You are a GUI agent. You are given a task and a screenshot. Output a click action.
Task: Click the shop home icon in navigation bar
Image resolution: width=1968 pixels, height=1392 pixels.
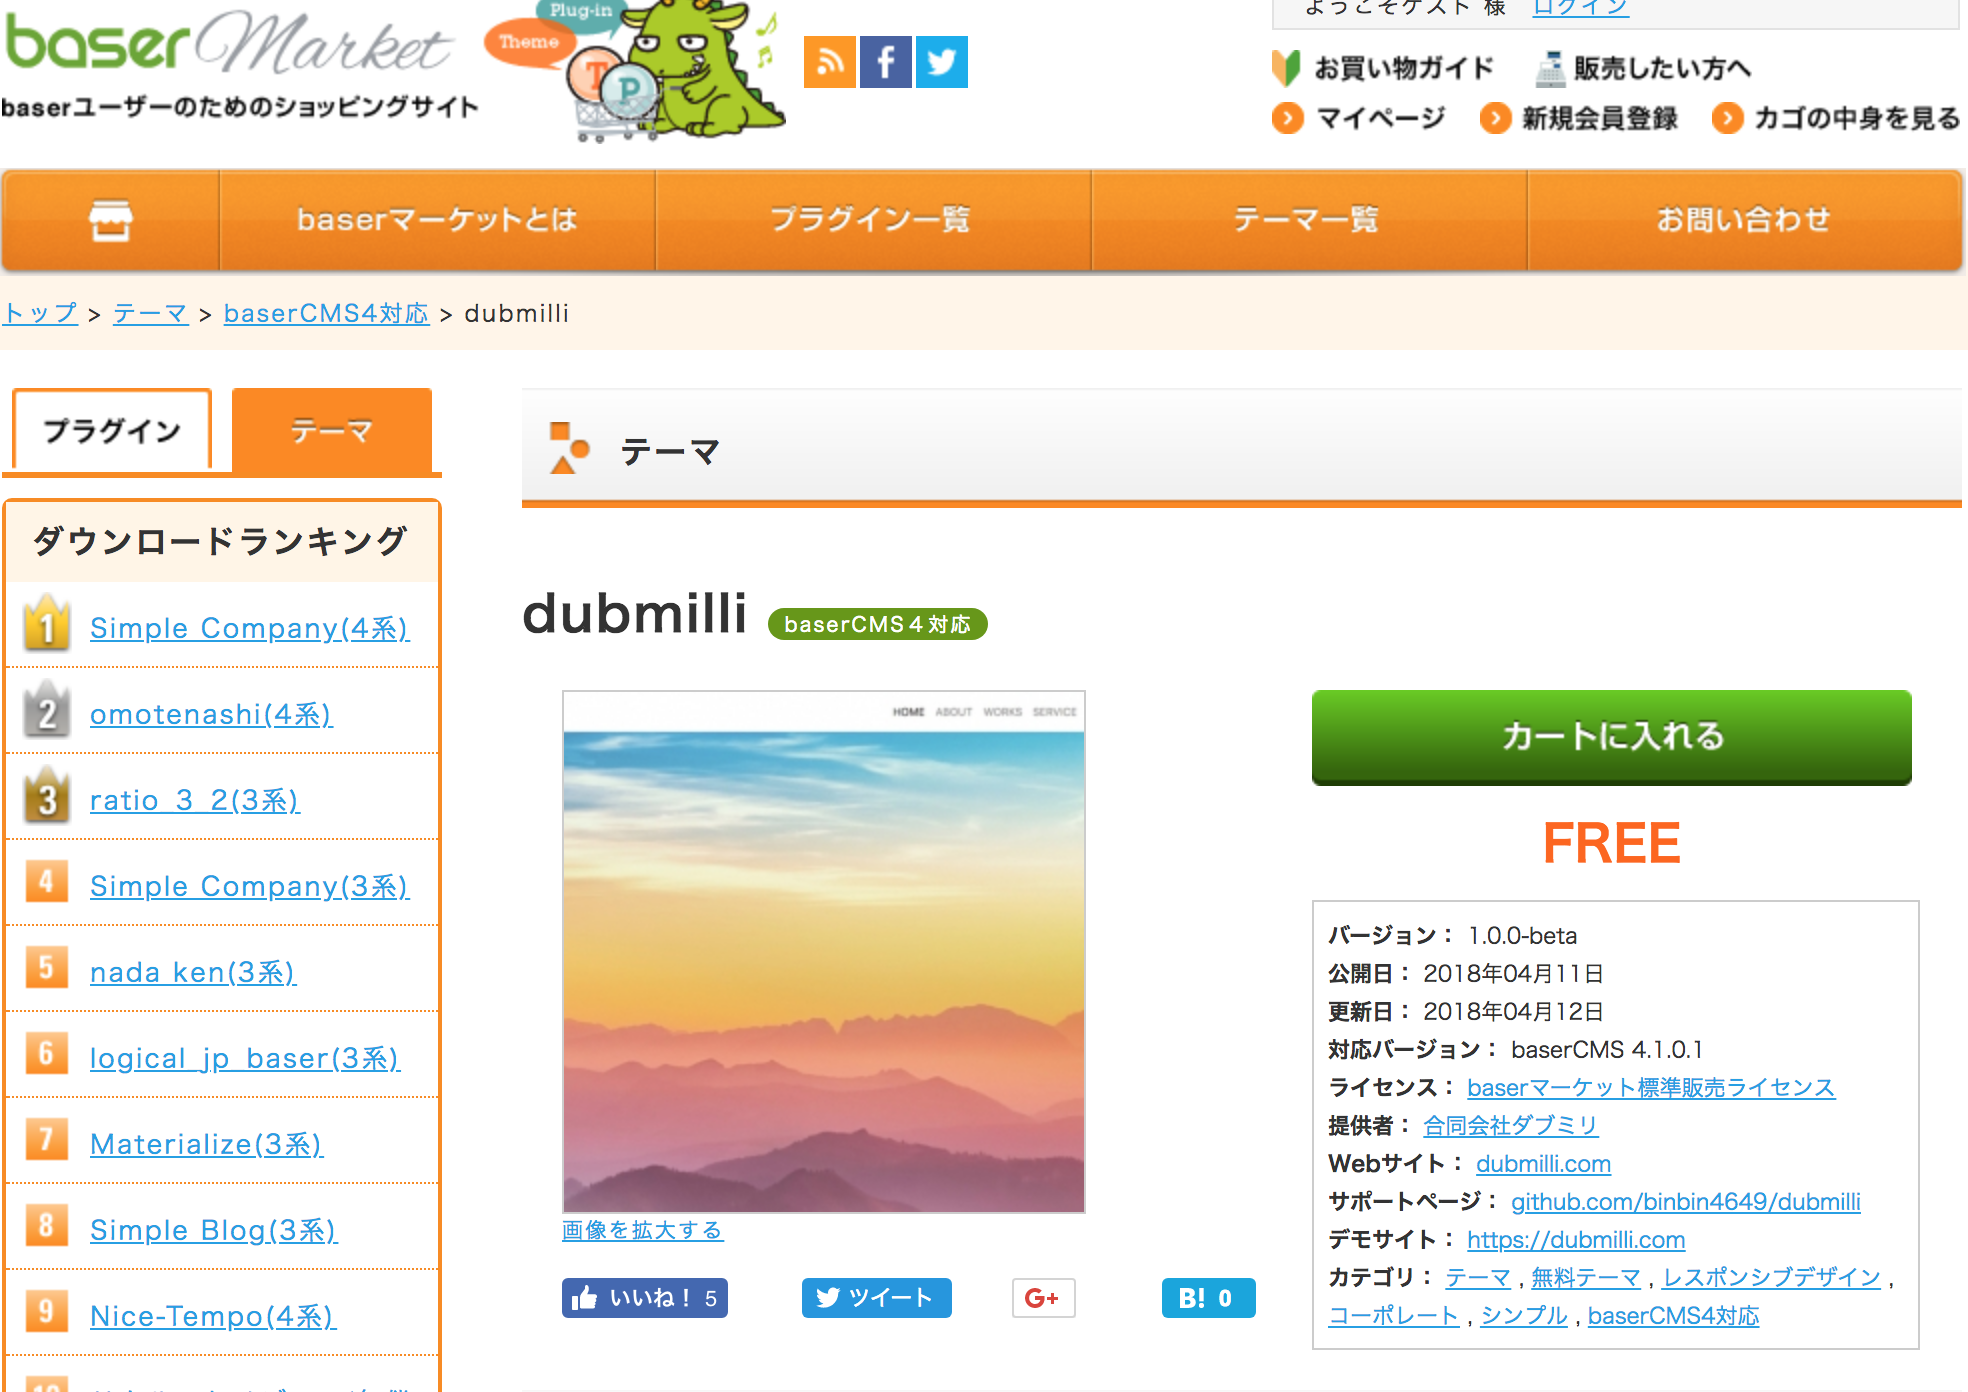tap(111, 220)
